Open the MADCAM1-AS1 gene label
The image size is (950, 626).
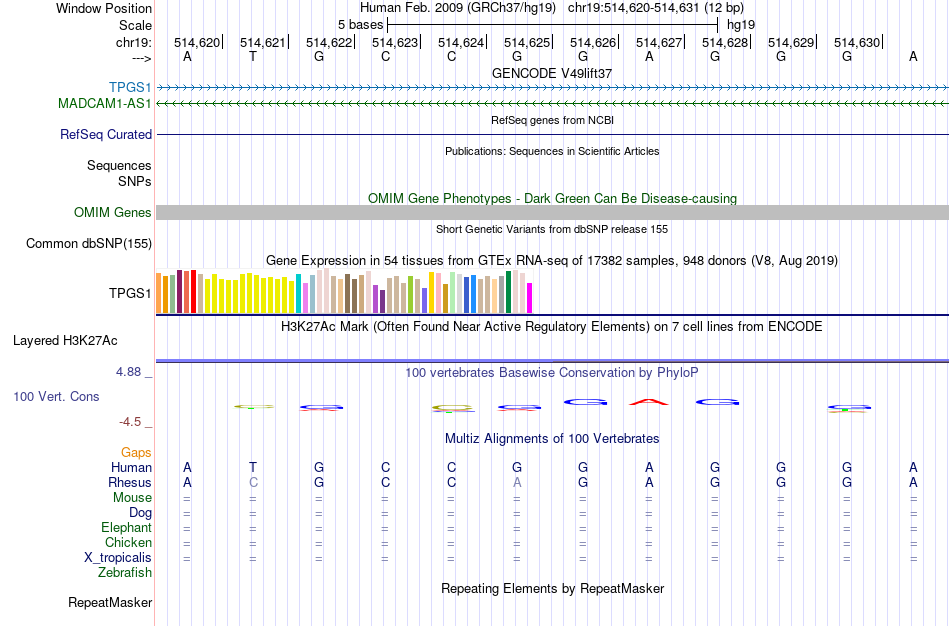(105, 104)
